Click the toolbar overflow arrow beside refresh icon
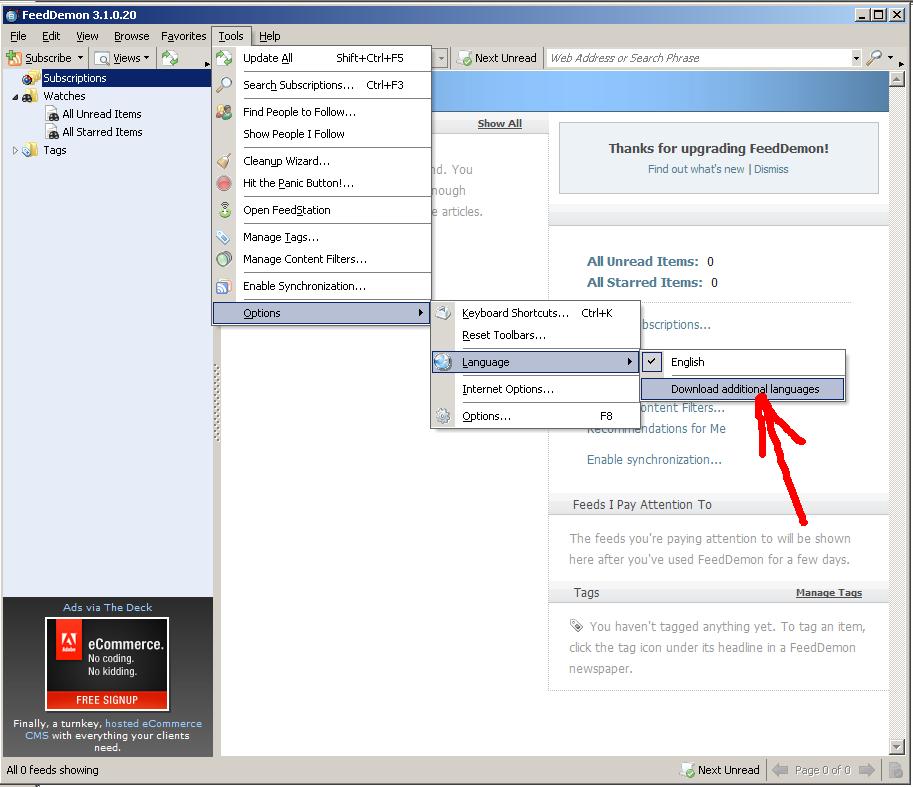The width and height of the screenshot is (913, 787). [x=207, y=64]
